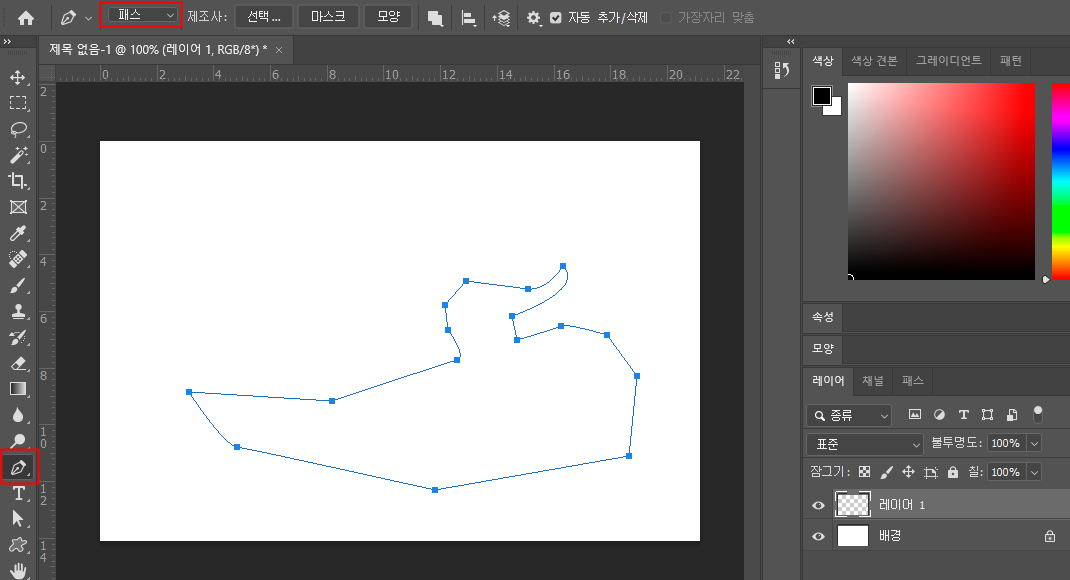
Task: Switch to the 채널 tab
Action: tap(872, 380)
